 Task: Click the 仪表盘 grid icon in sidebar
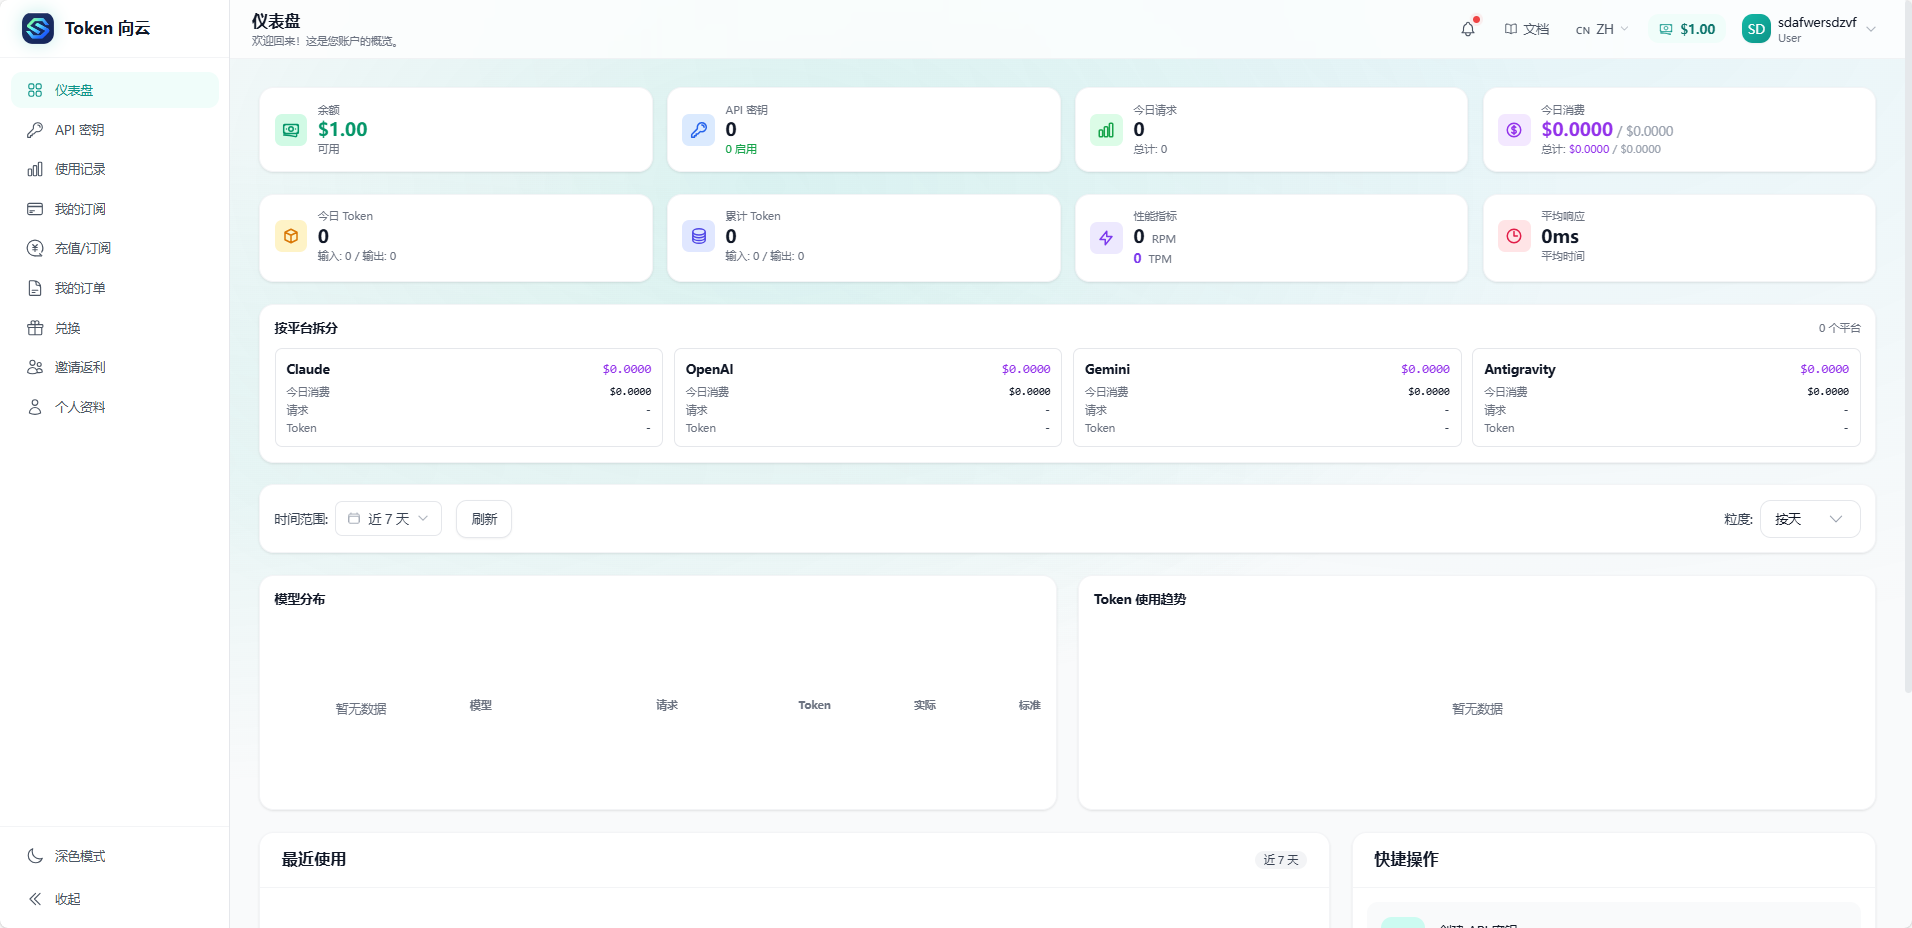point(35,90)
